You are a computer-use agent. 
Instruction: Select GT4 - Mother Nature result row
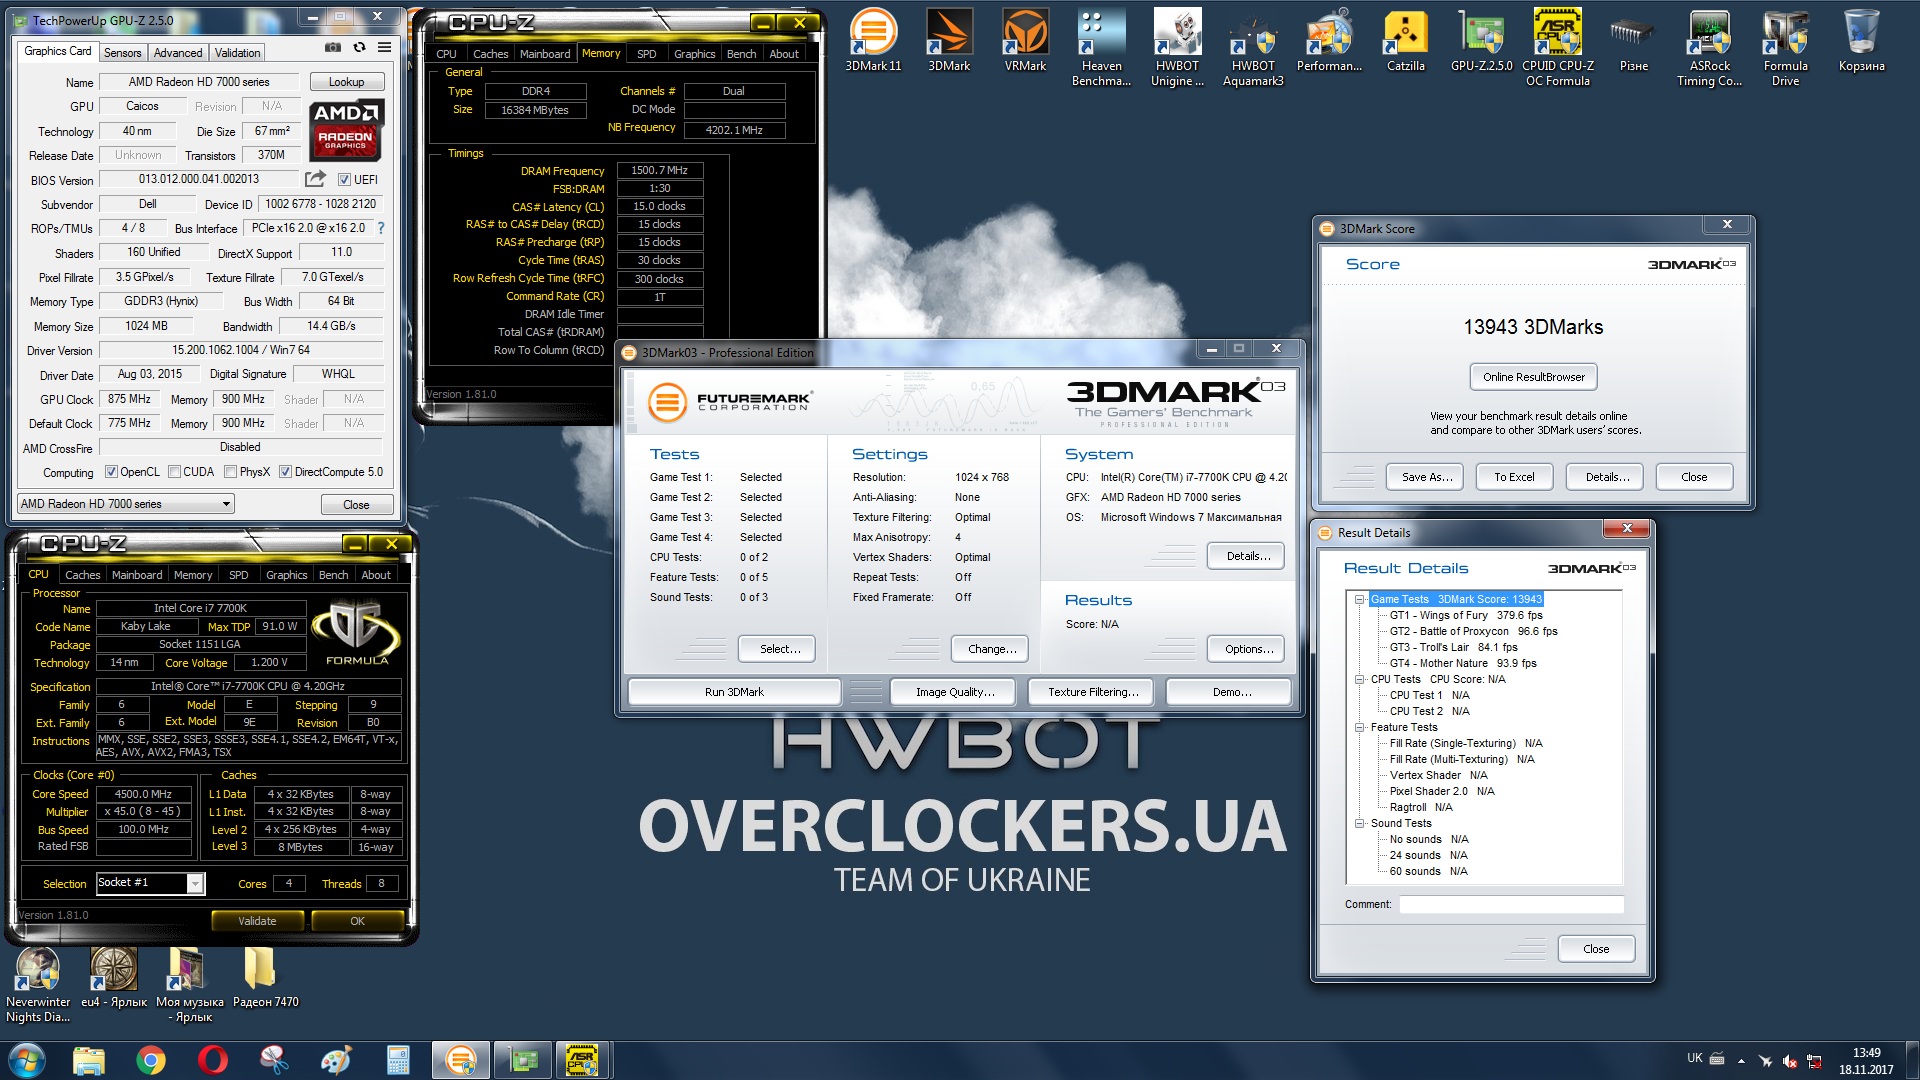[1462, 664]
